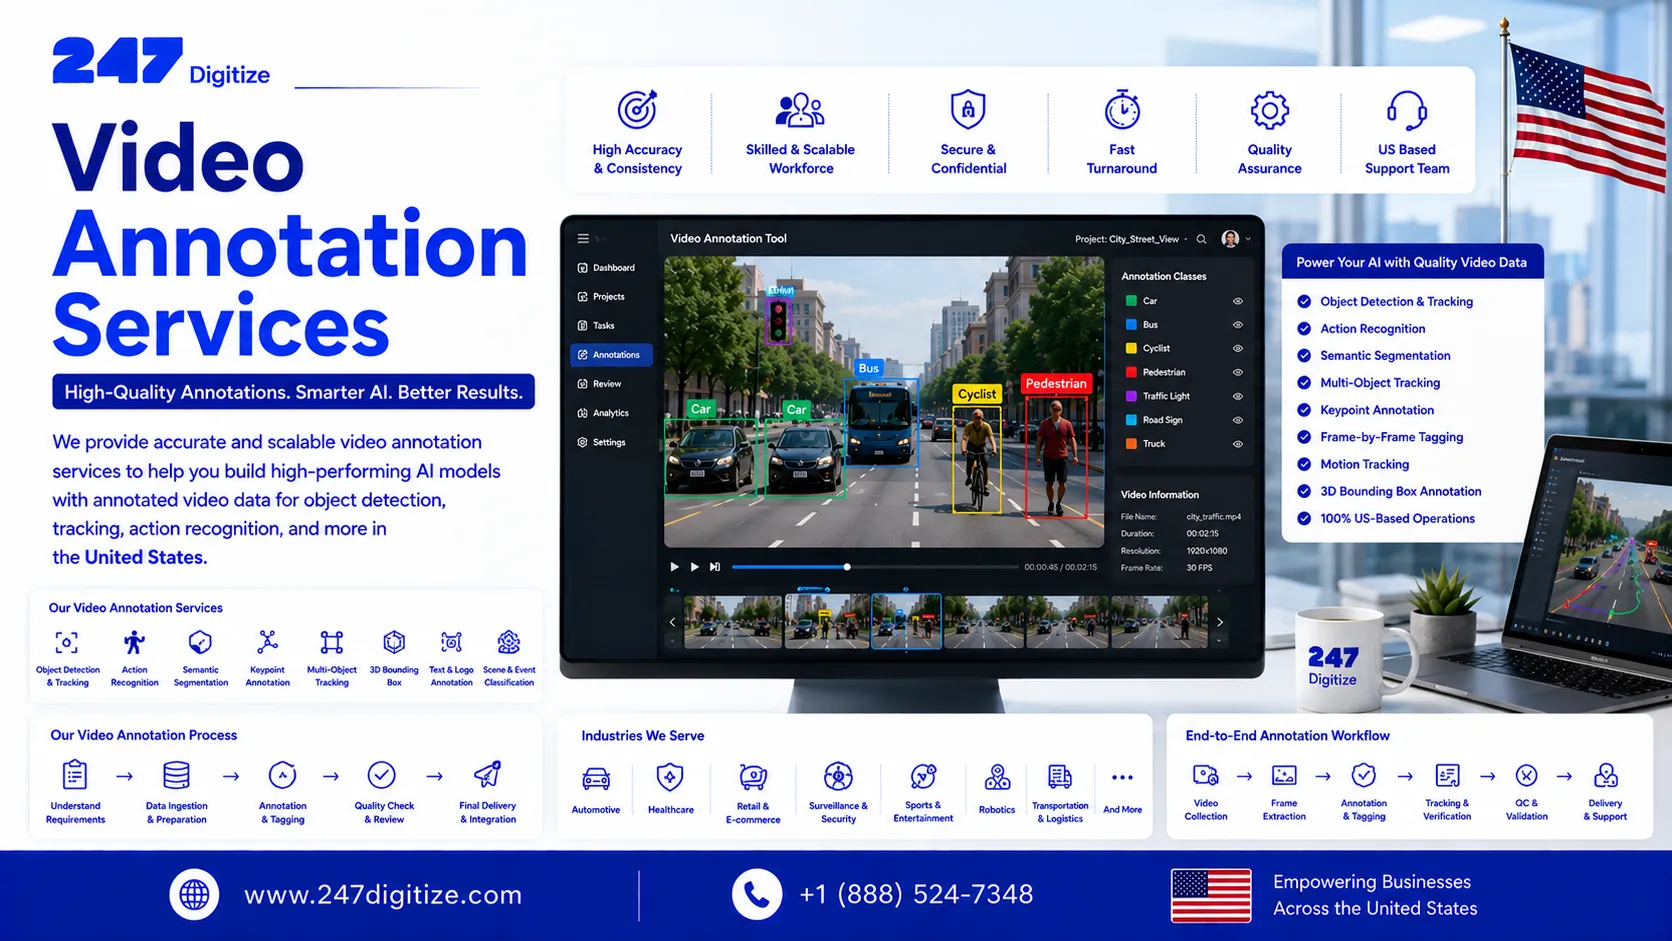The height and width of the screenshot is (941, 1672).
Task: Click the Quality Check & Review icon
Action: point(382,775)
